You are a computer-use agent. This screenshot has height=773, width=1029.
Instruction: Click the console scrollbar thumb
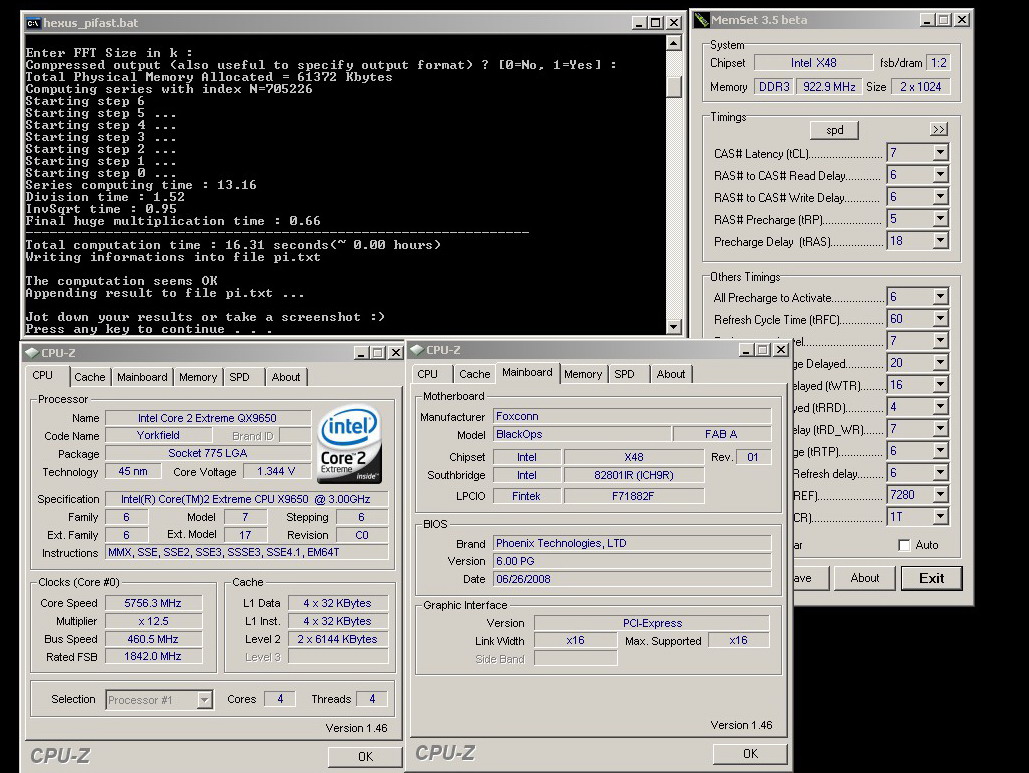coord(673,87)
